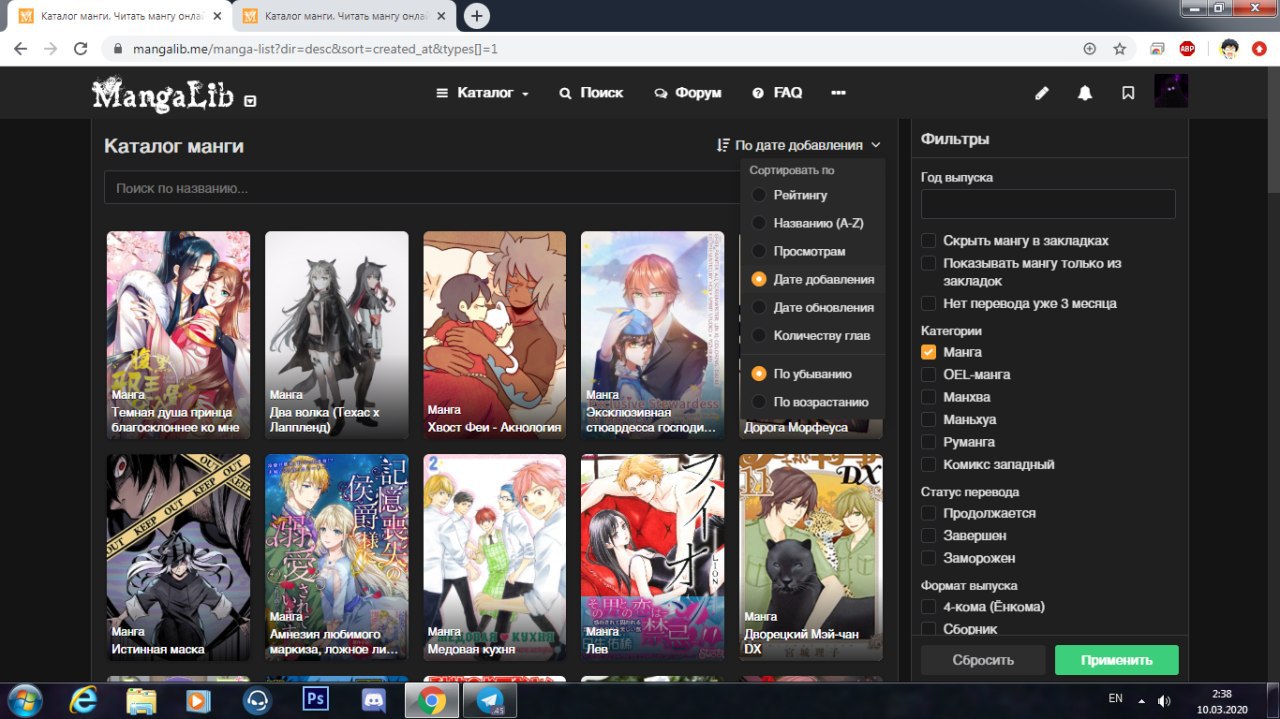Check 'Скрыть мангу в закладках' checkbox

929,241
